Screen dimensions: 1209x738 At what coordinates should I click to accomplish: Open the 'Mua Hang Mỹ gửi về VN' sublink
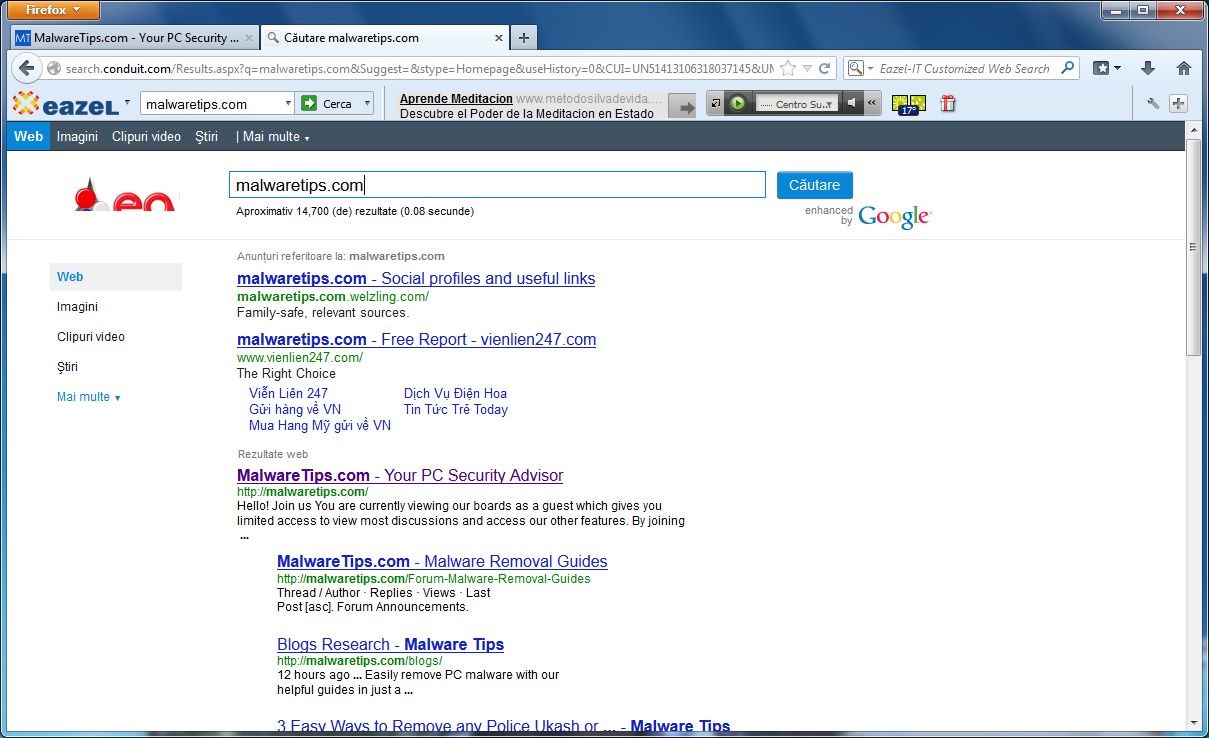coord(320,425)
